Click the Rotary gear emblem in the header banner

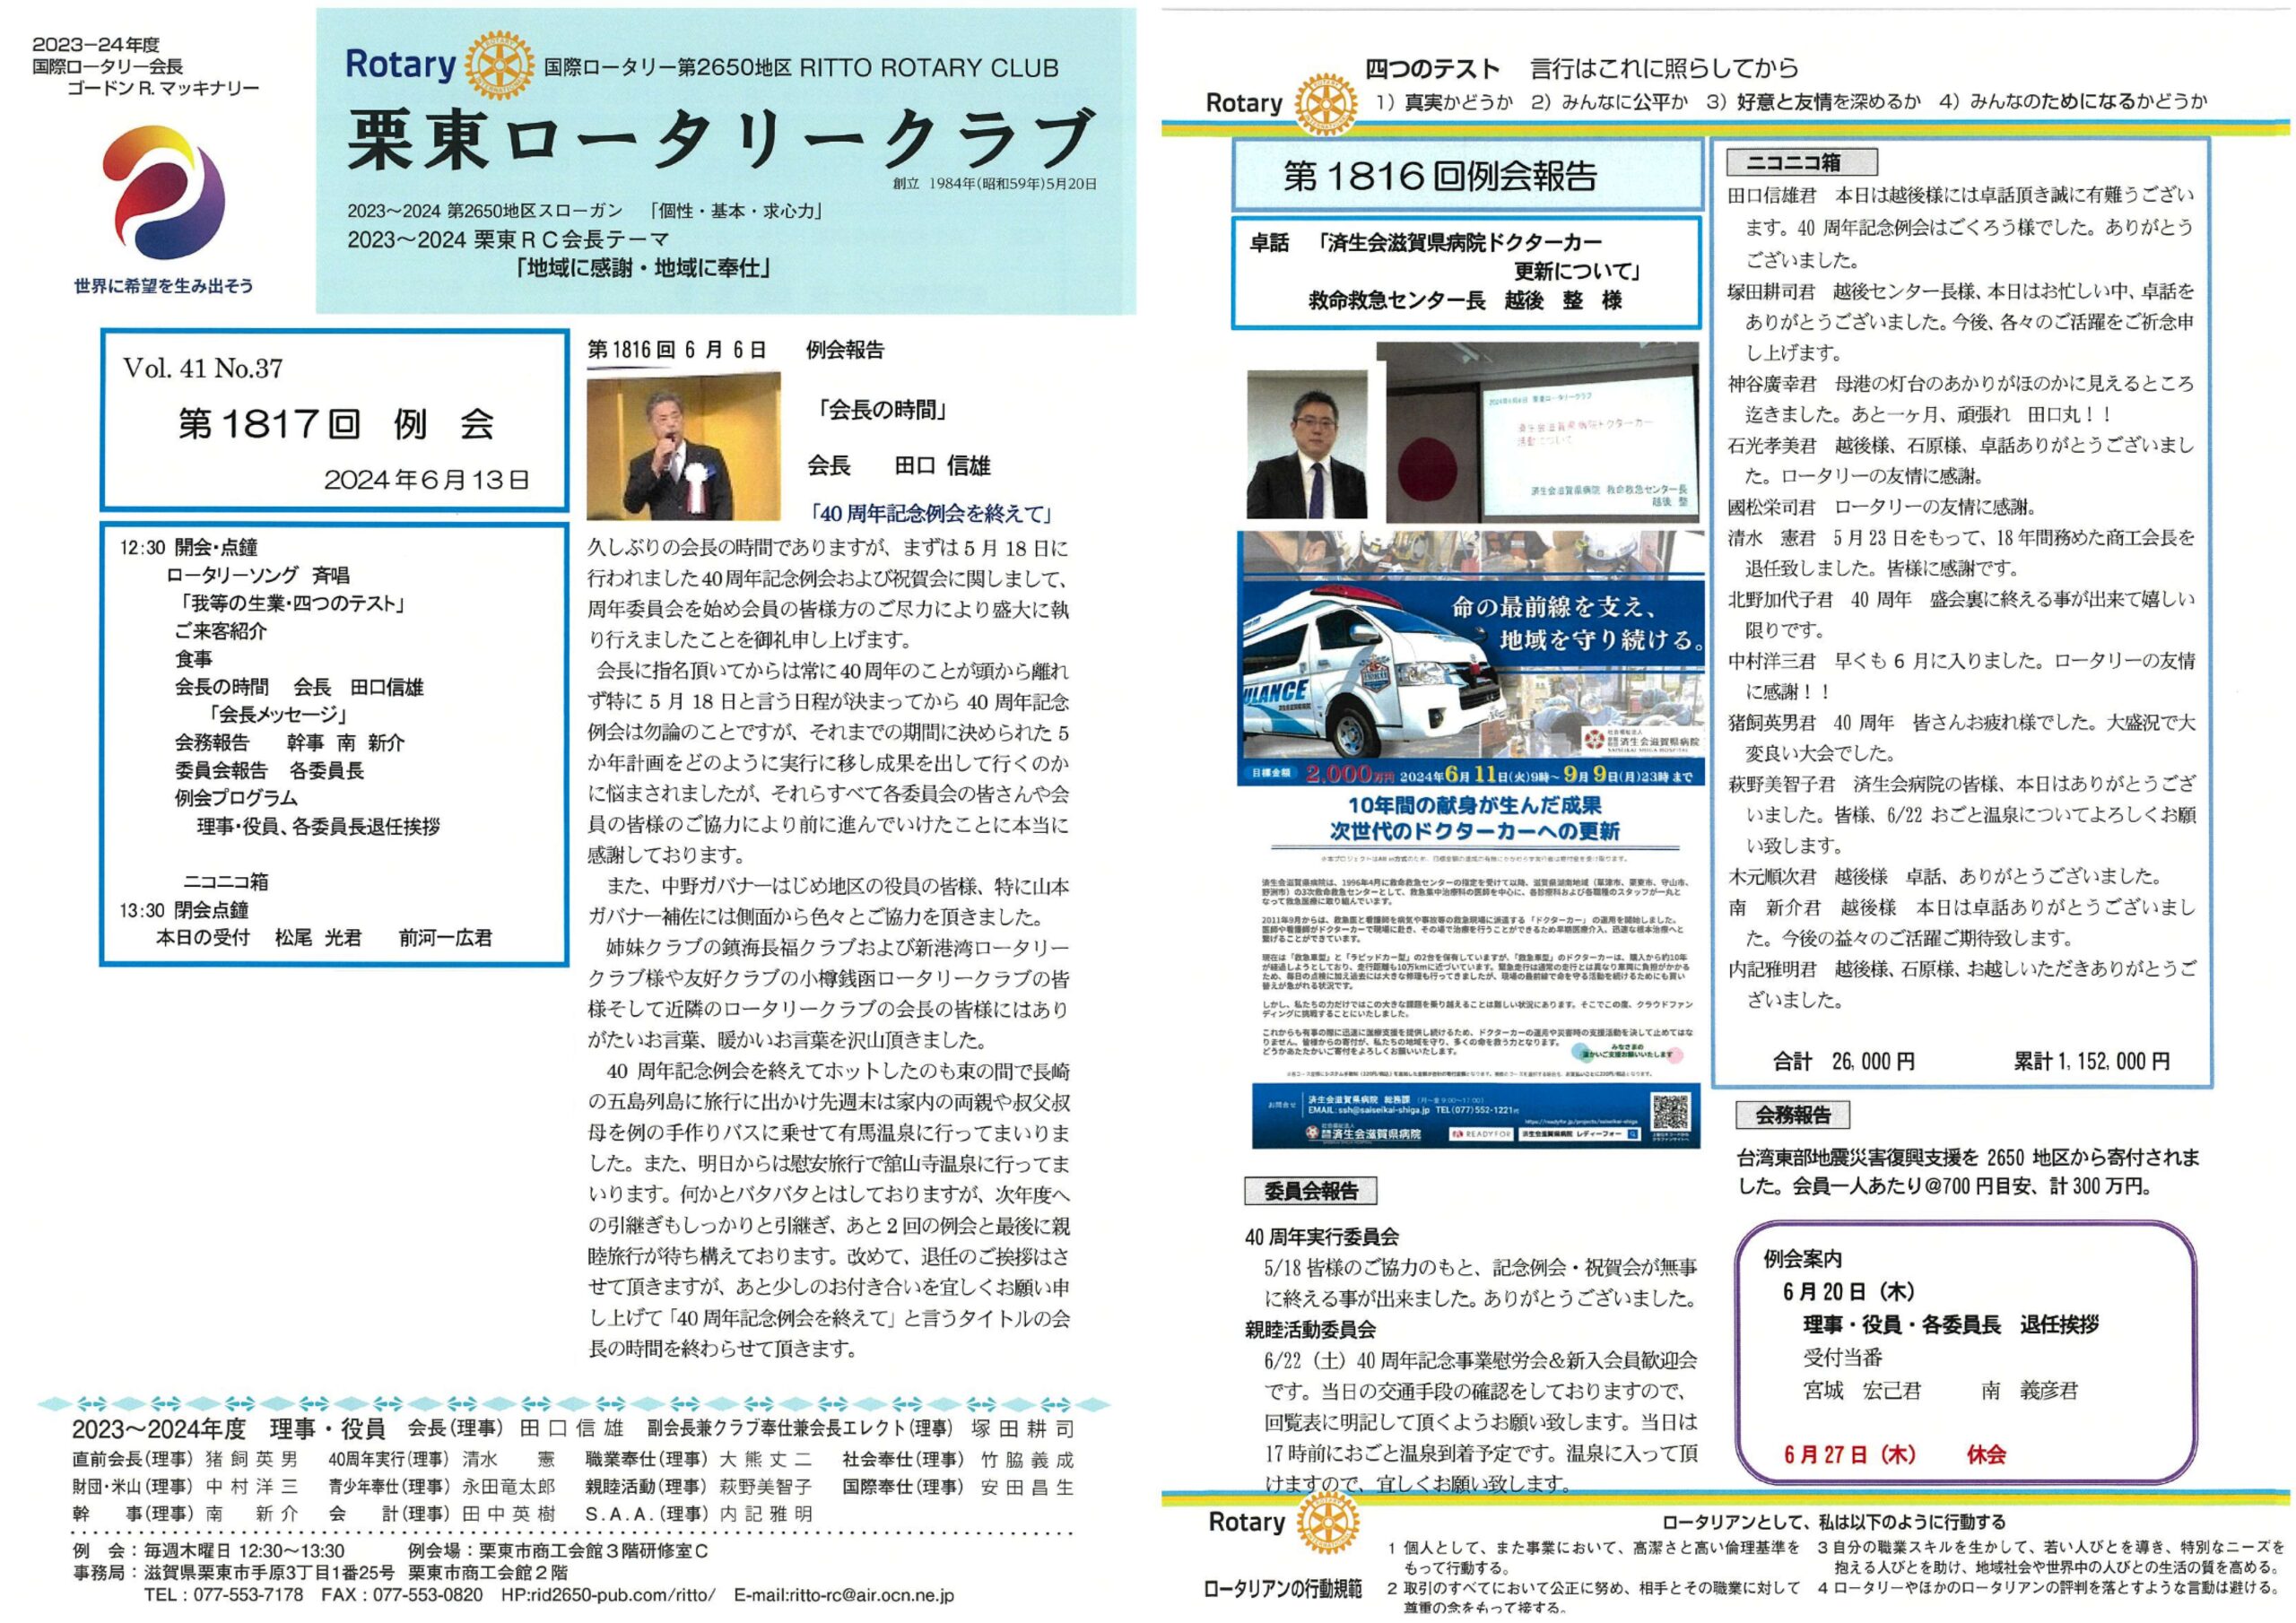499,65
